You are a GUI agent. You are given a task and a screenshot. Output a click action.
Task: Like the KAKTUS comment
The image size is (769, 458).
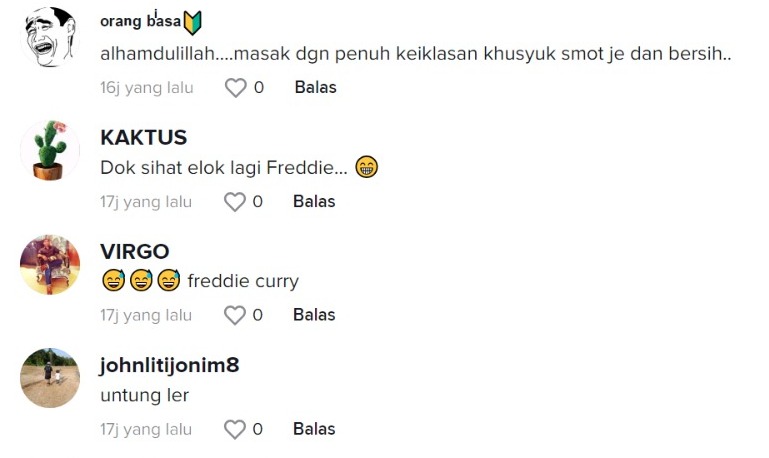(234, 202)
